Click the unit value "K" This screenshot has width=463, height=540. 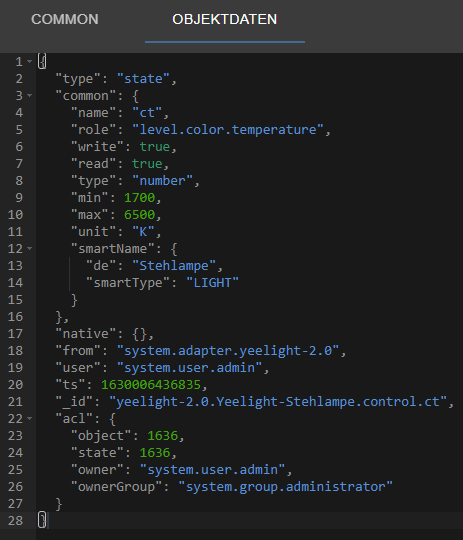click(x=143, y=232)
